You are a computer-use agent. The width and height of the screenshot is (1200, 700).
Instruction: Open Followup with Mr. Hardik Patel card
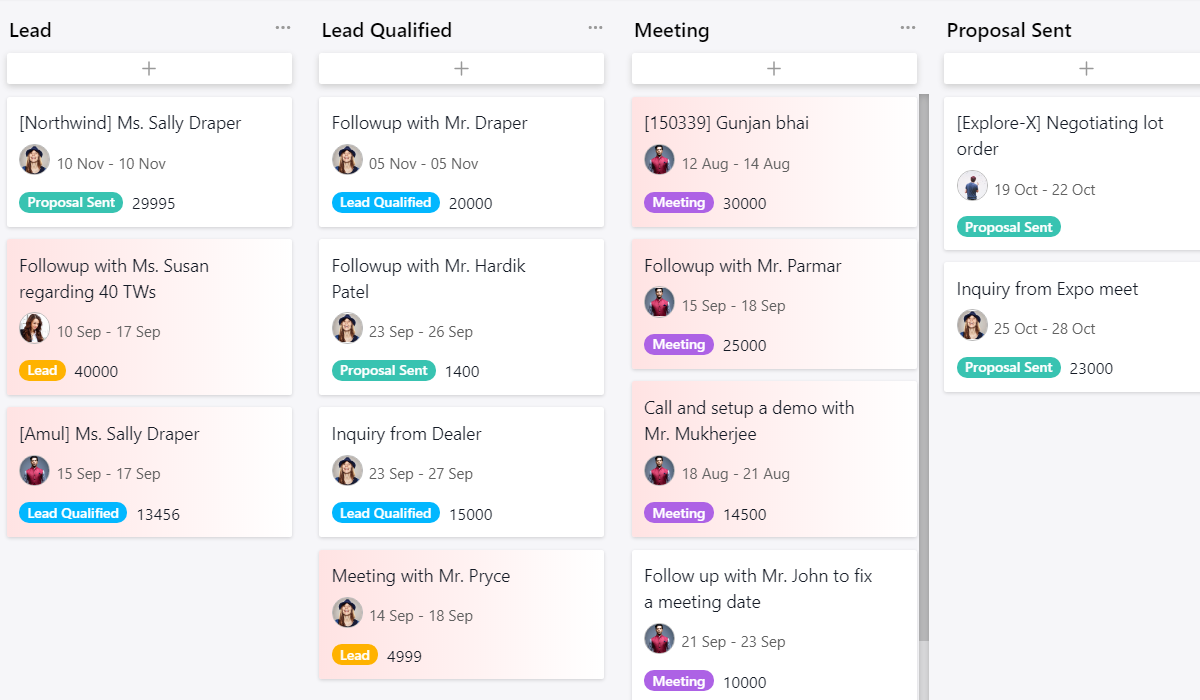point(429,279)
